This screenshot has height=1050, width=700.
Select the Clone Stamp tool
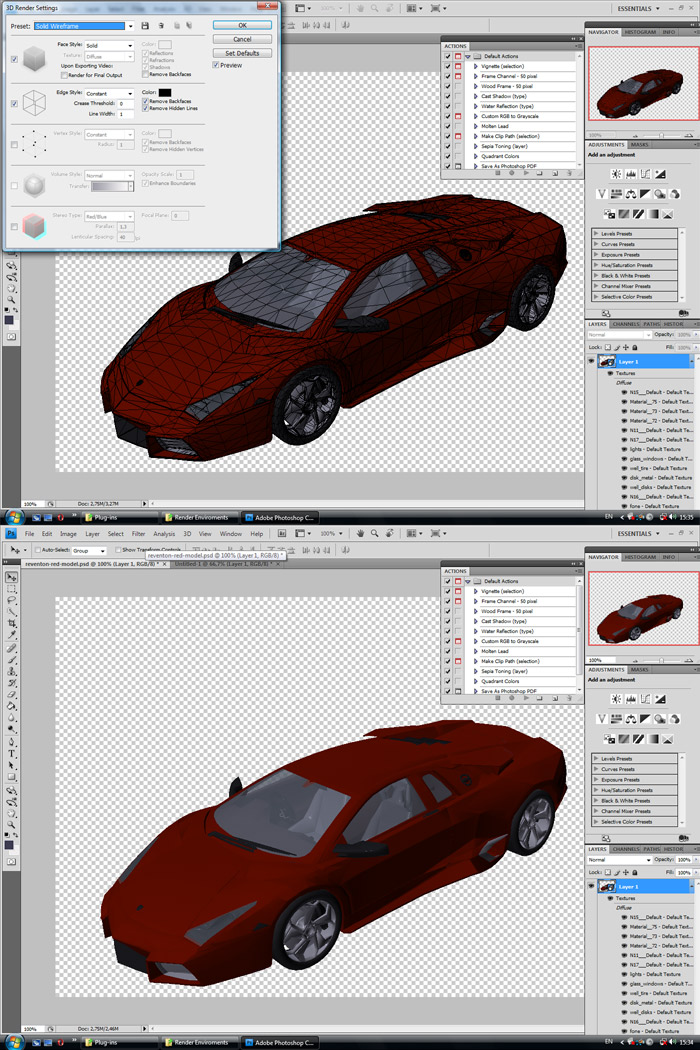[11, 671]
